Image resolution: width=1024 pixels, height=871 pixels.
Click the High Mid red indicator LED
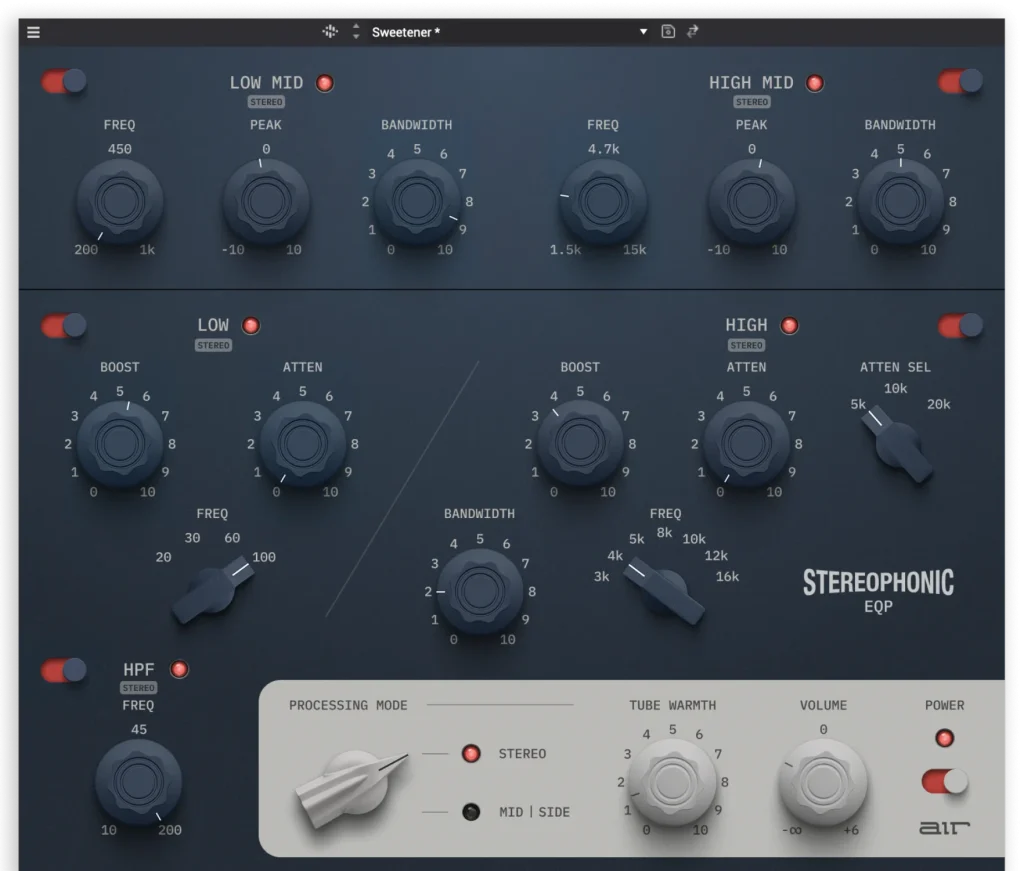coord(814,83)
